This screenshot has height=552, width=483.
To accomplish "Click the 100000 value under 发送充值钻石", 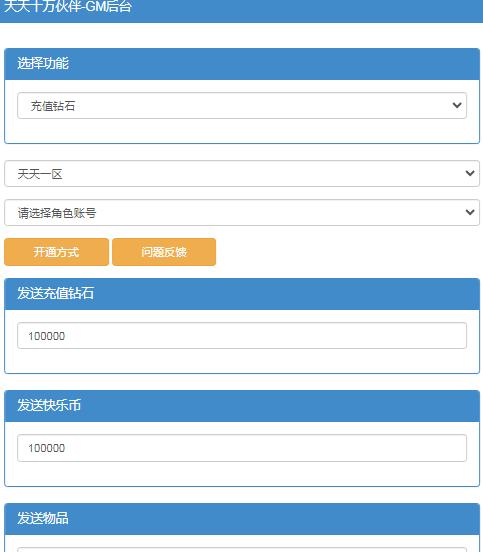I will [x=46, y=336].
